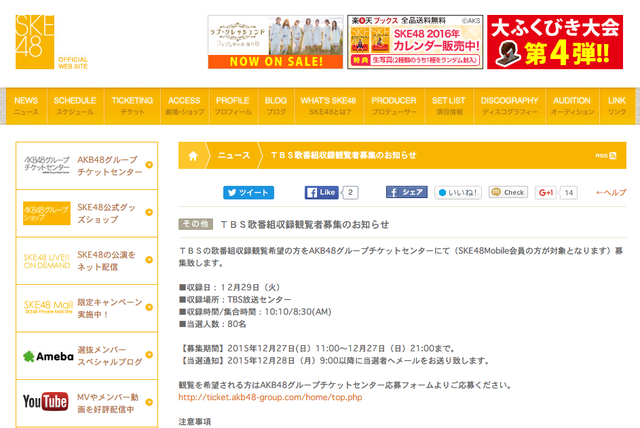
Task: Open the PRODUCER menu item
Action: [394, 106]
